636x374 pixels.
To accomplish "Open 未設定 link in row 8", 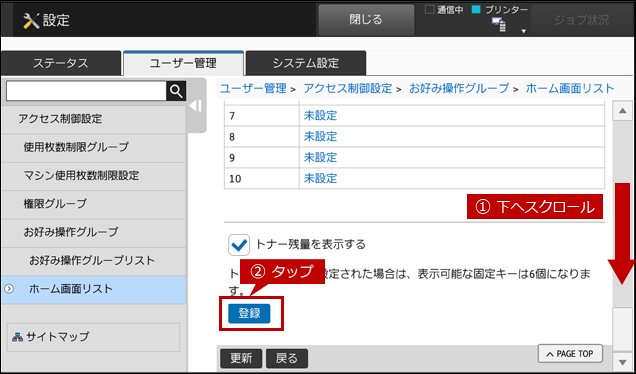I will (320, 136).
